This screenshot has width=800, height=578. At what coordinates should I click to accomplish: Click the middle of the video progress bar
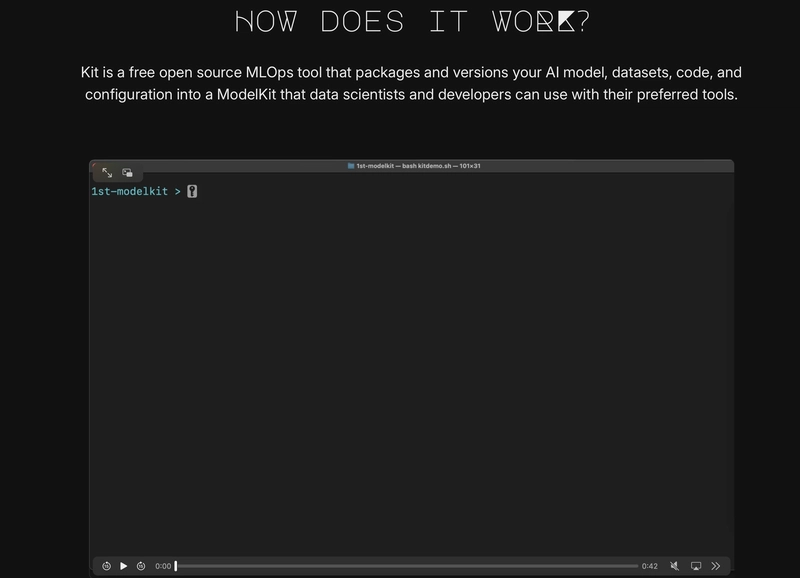(x=407, y=566)
